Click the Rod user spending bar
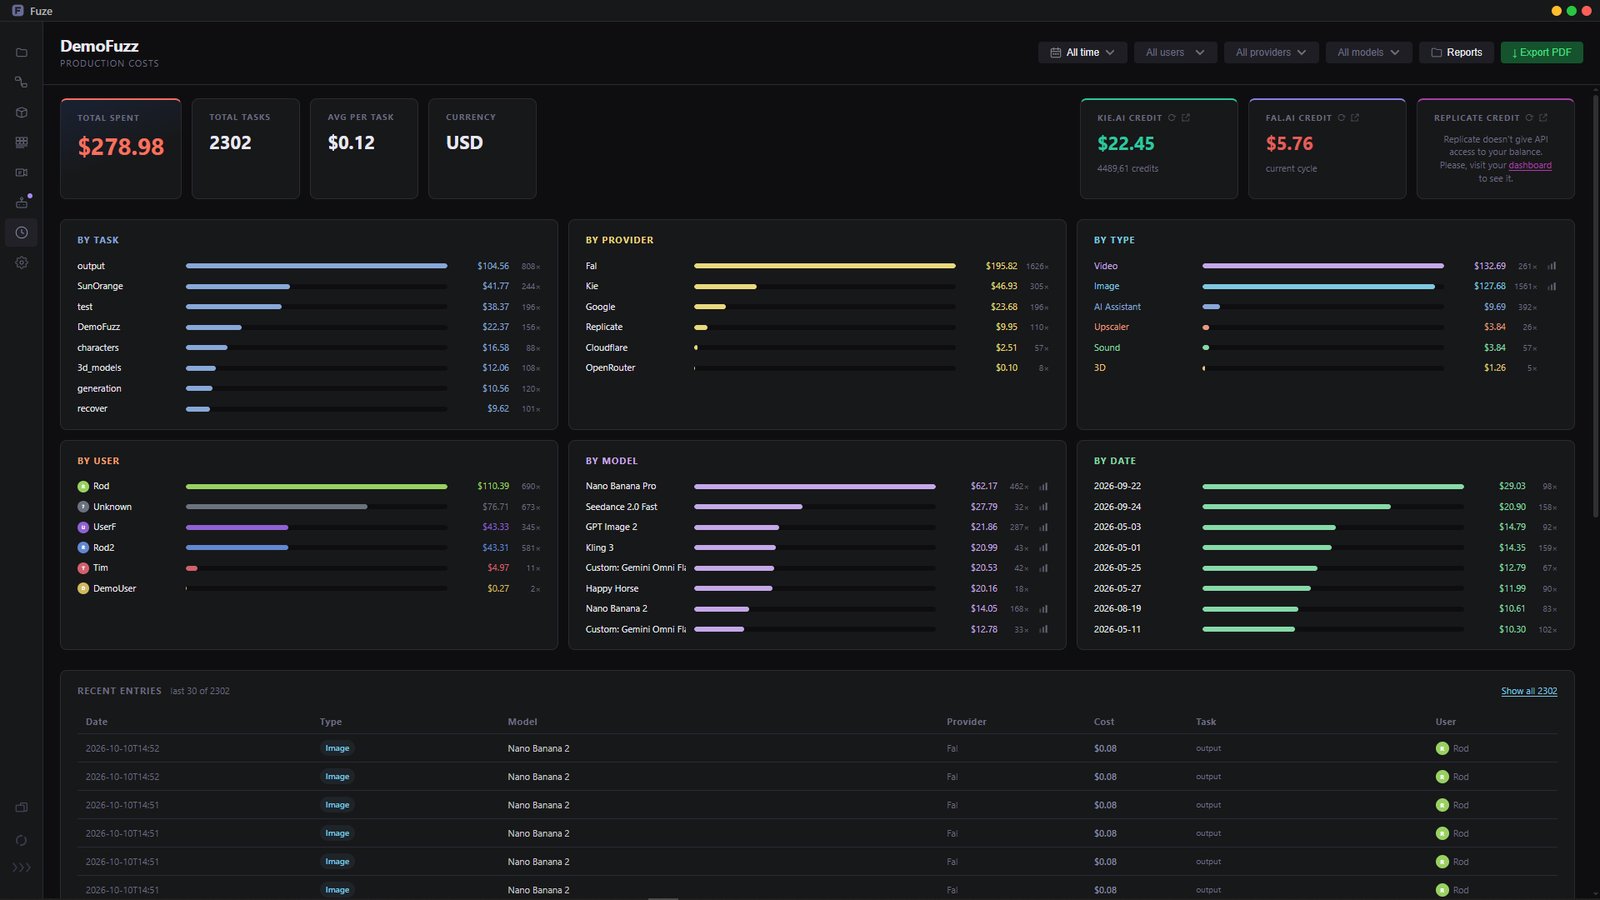1600x900 pixels. click(x=316, y=486)
